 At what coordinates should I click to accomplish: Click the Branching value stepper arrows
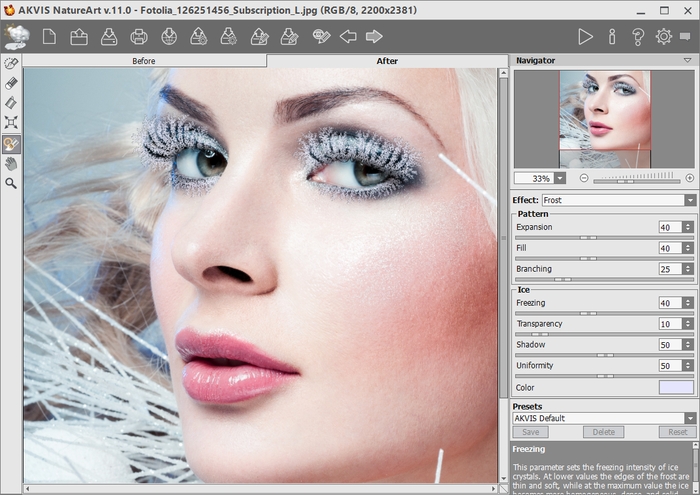688,269
